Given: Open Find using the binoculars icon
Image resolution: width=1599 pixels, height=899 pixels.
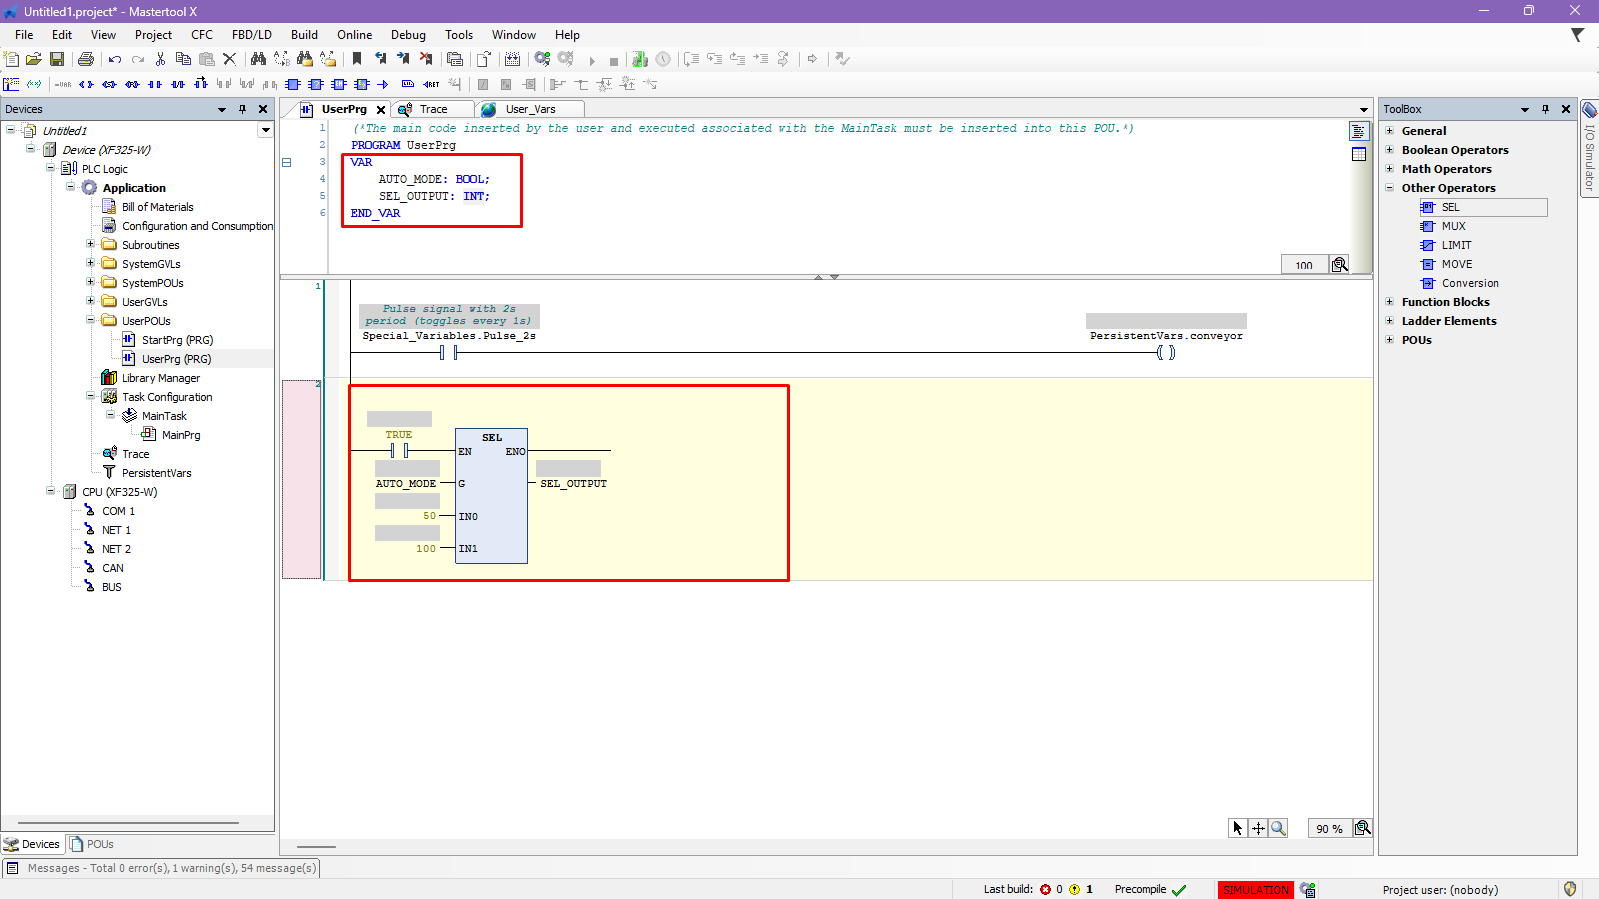Looking at the screenshot, I should click(x=258, y=59).
